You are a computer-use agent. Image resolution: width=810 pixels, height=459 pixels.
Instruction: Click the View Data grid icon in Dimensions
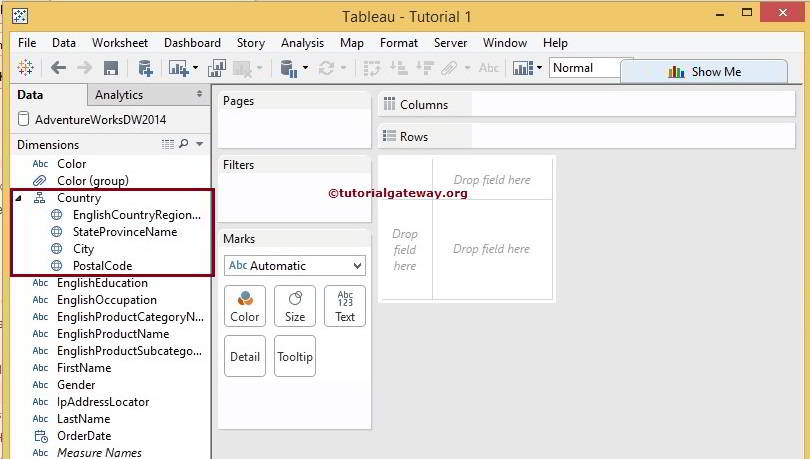tap(168, 145)
